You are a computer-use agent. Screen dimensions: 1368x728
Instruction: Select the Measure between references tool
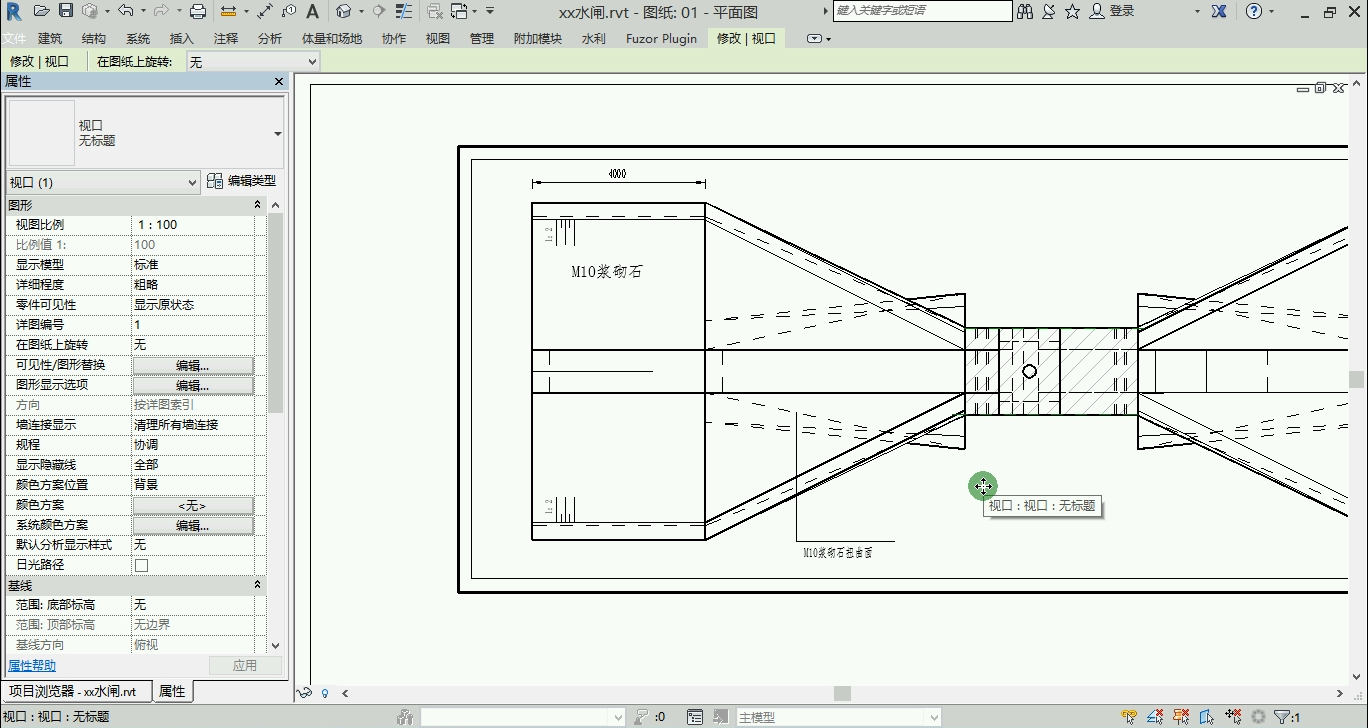click(228, 11)
